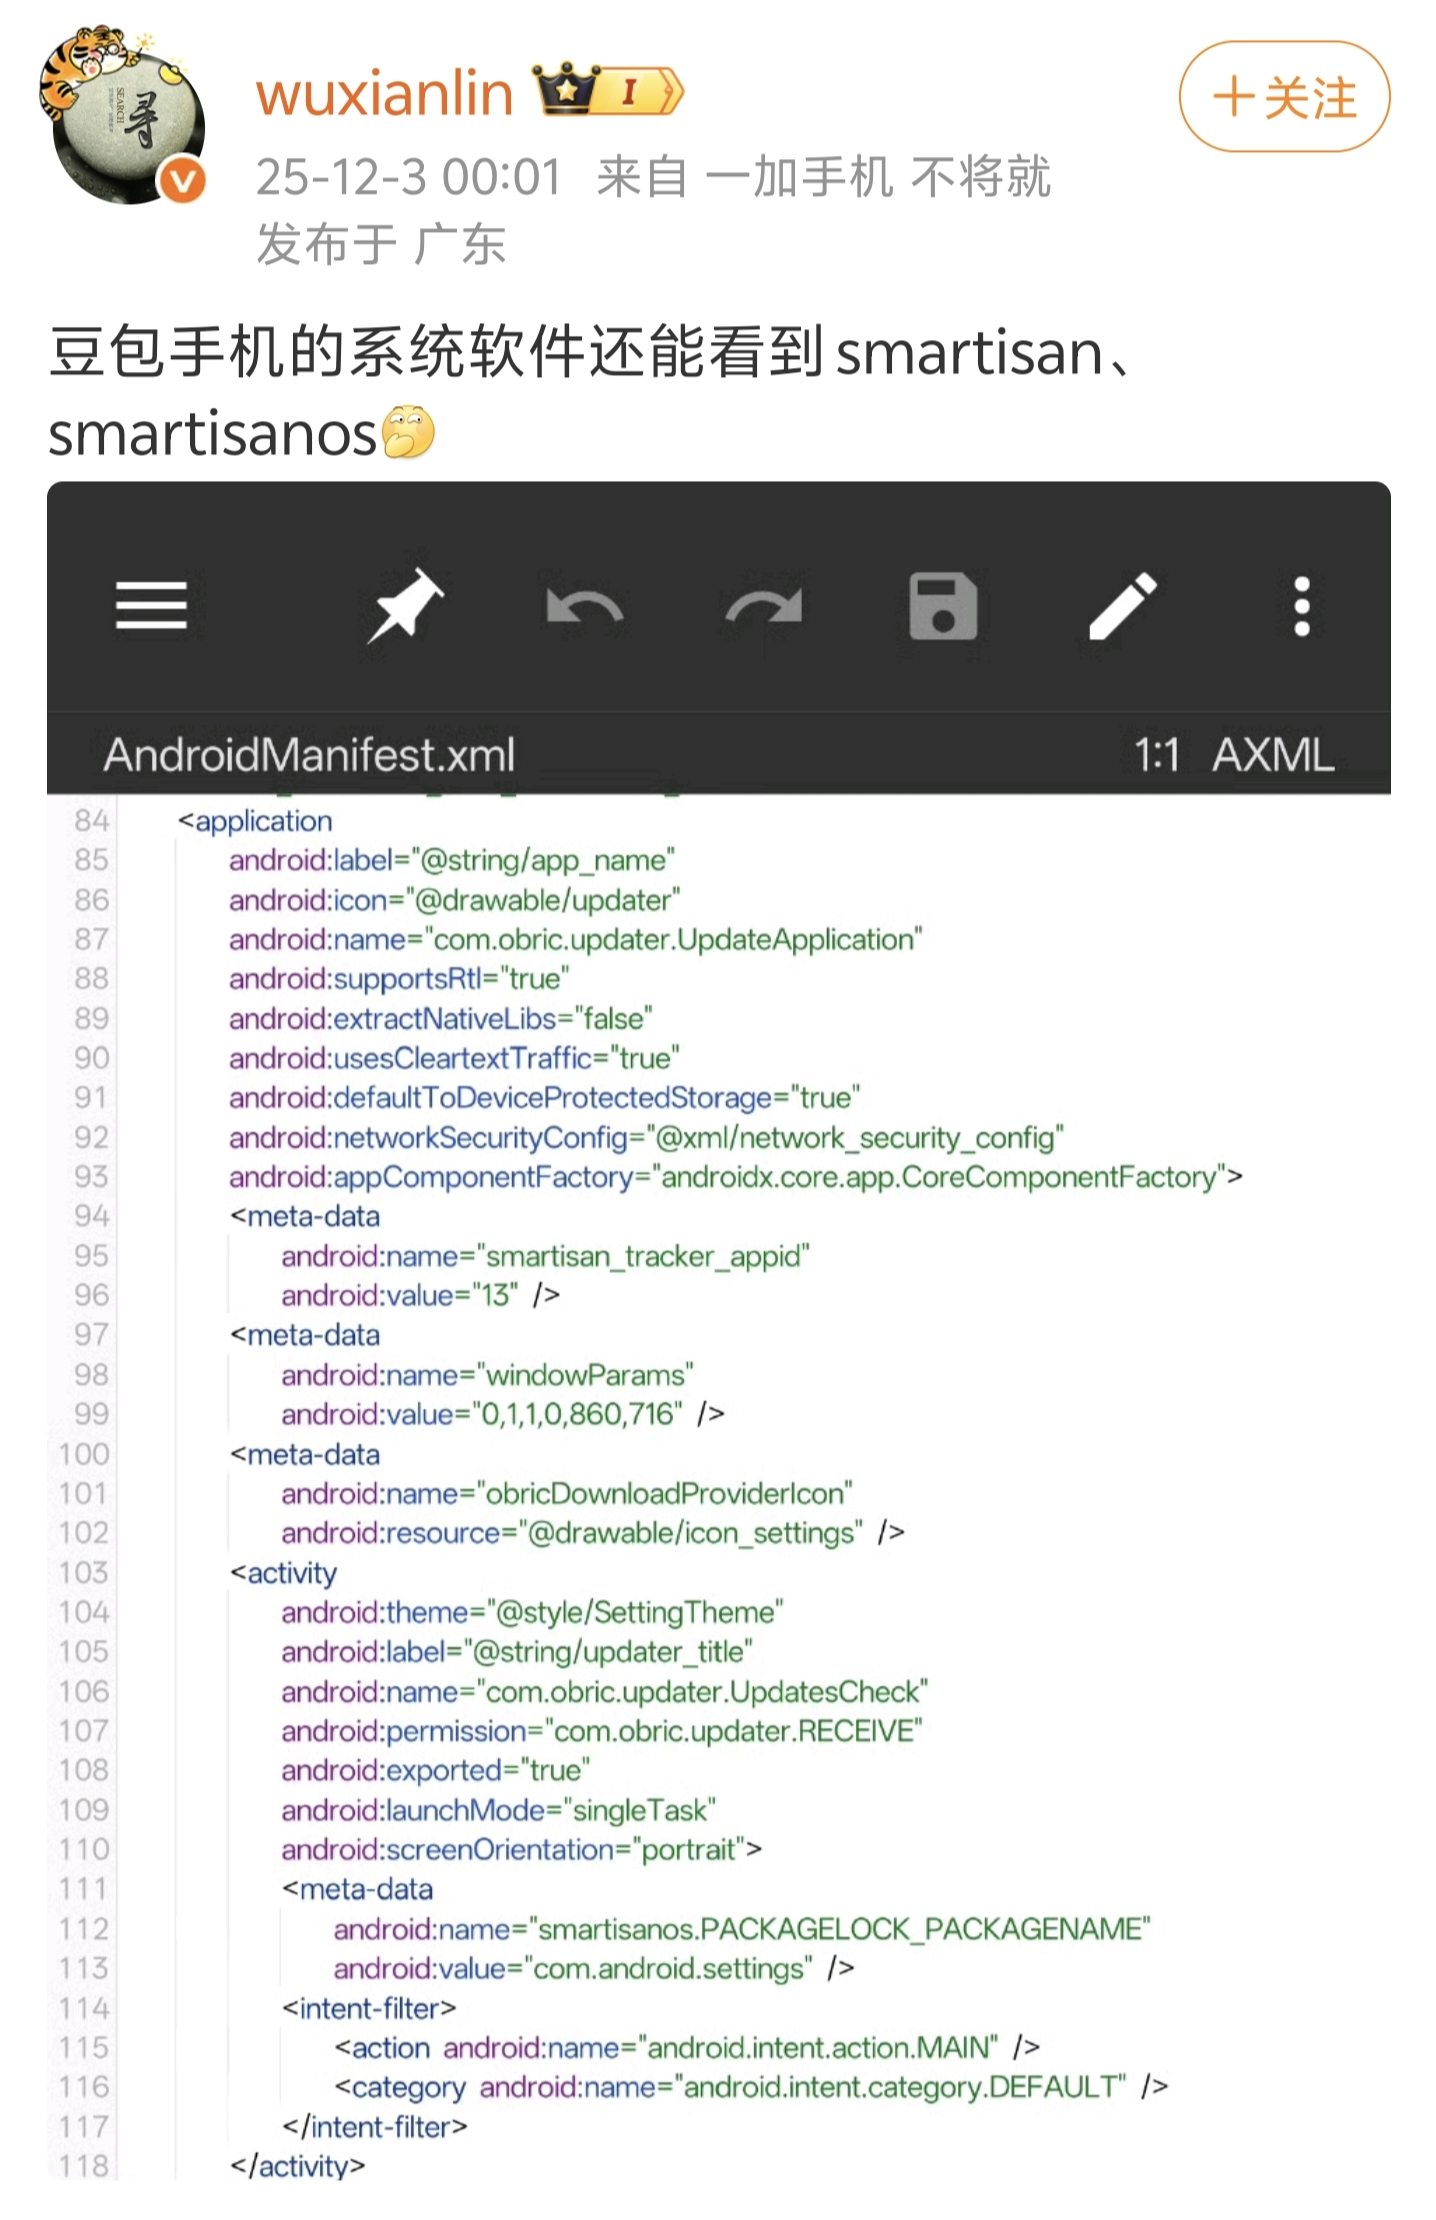Image resolution: width=1436 pixels, height=2220 pixels.
Task: Collapse the application tag at line 84
Action: tap(254, 821)
